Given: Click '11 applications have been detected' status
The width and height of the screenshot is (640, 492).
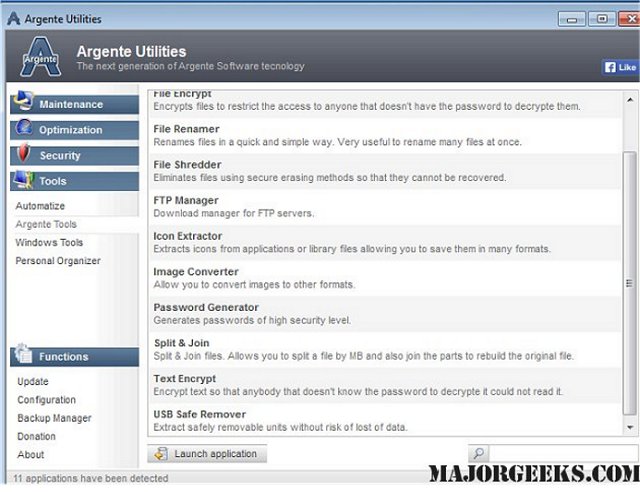Looking at the screenshot, I should (x=91, y=478).
